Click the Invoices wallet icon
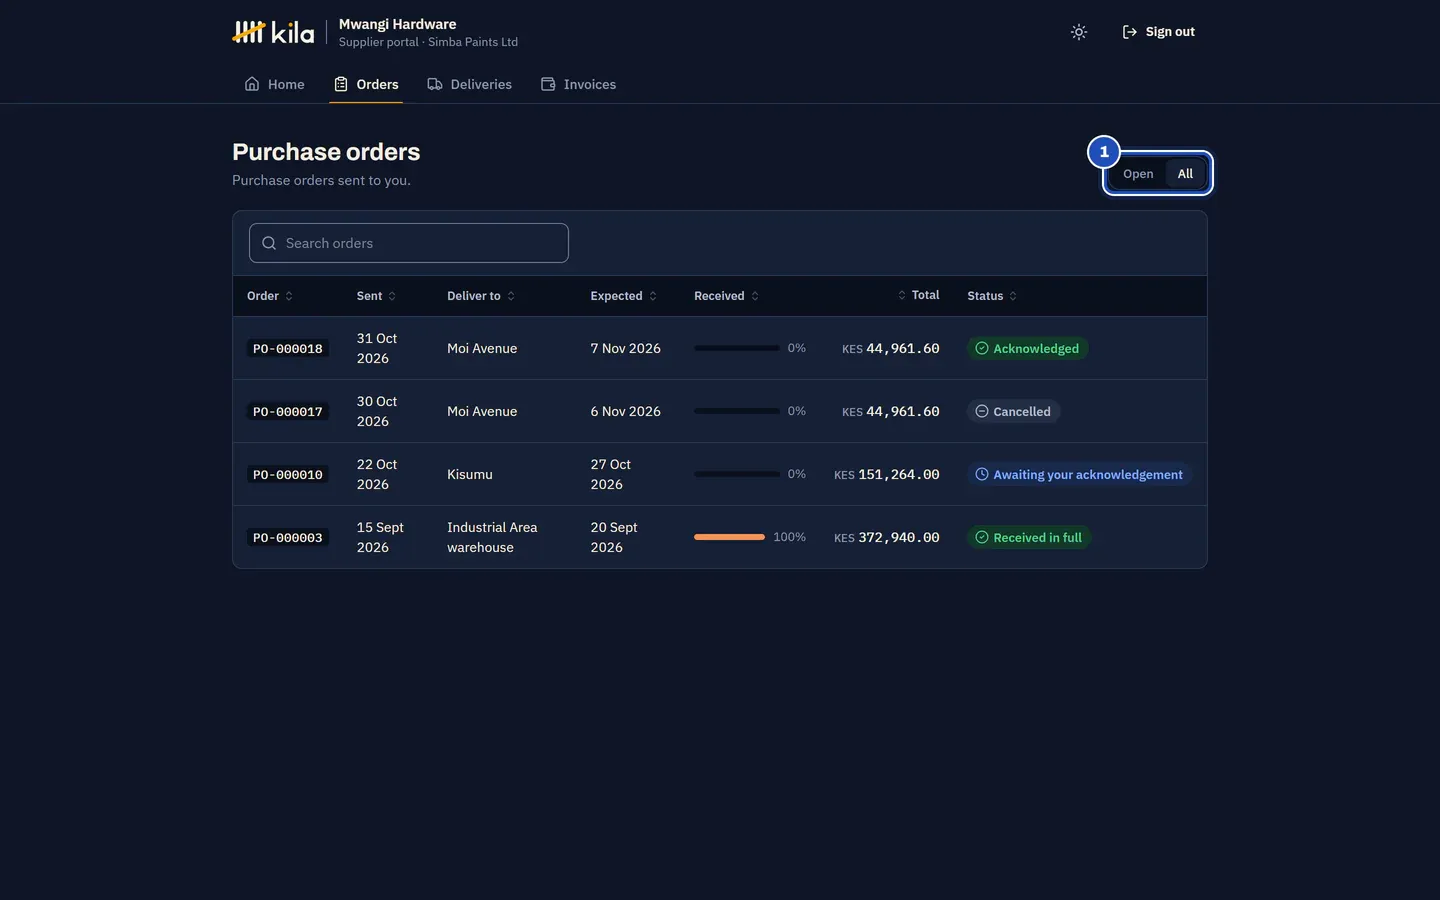 click(x=548, y=84)
